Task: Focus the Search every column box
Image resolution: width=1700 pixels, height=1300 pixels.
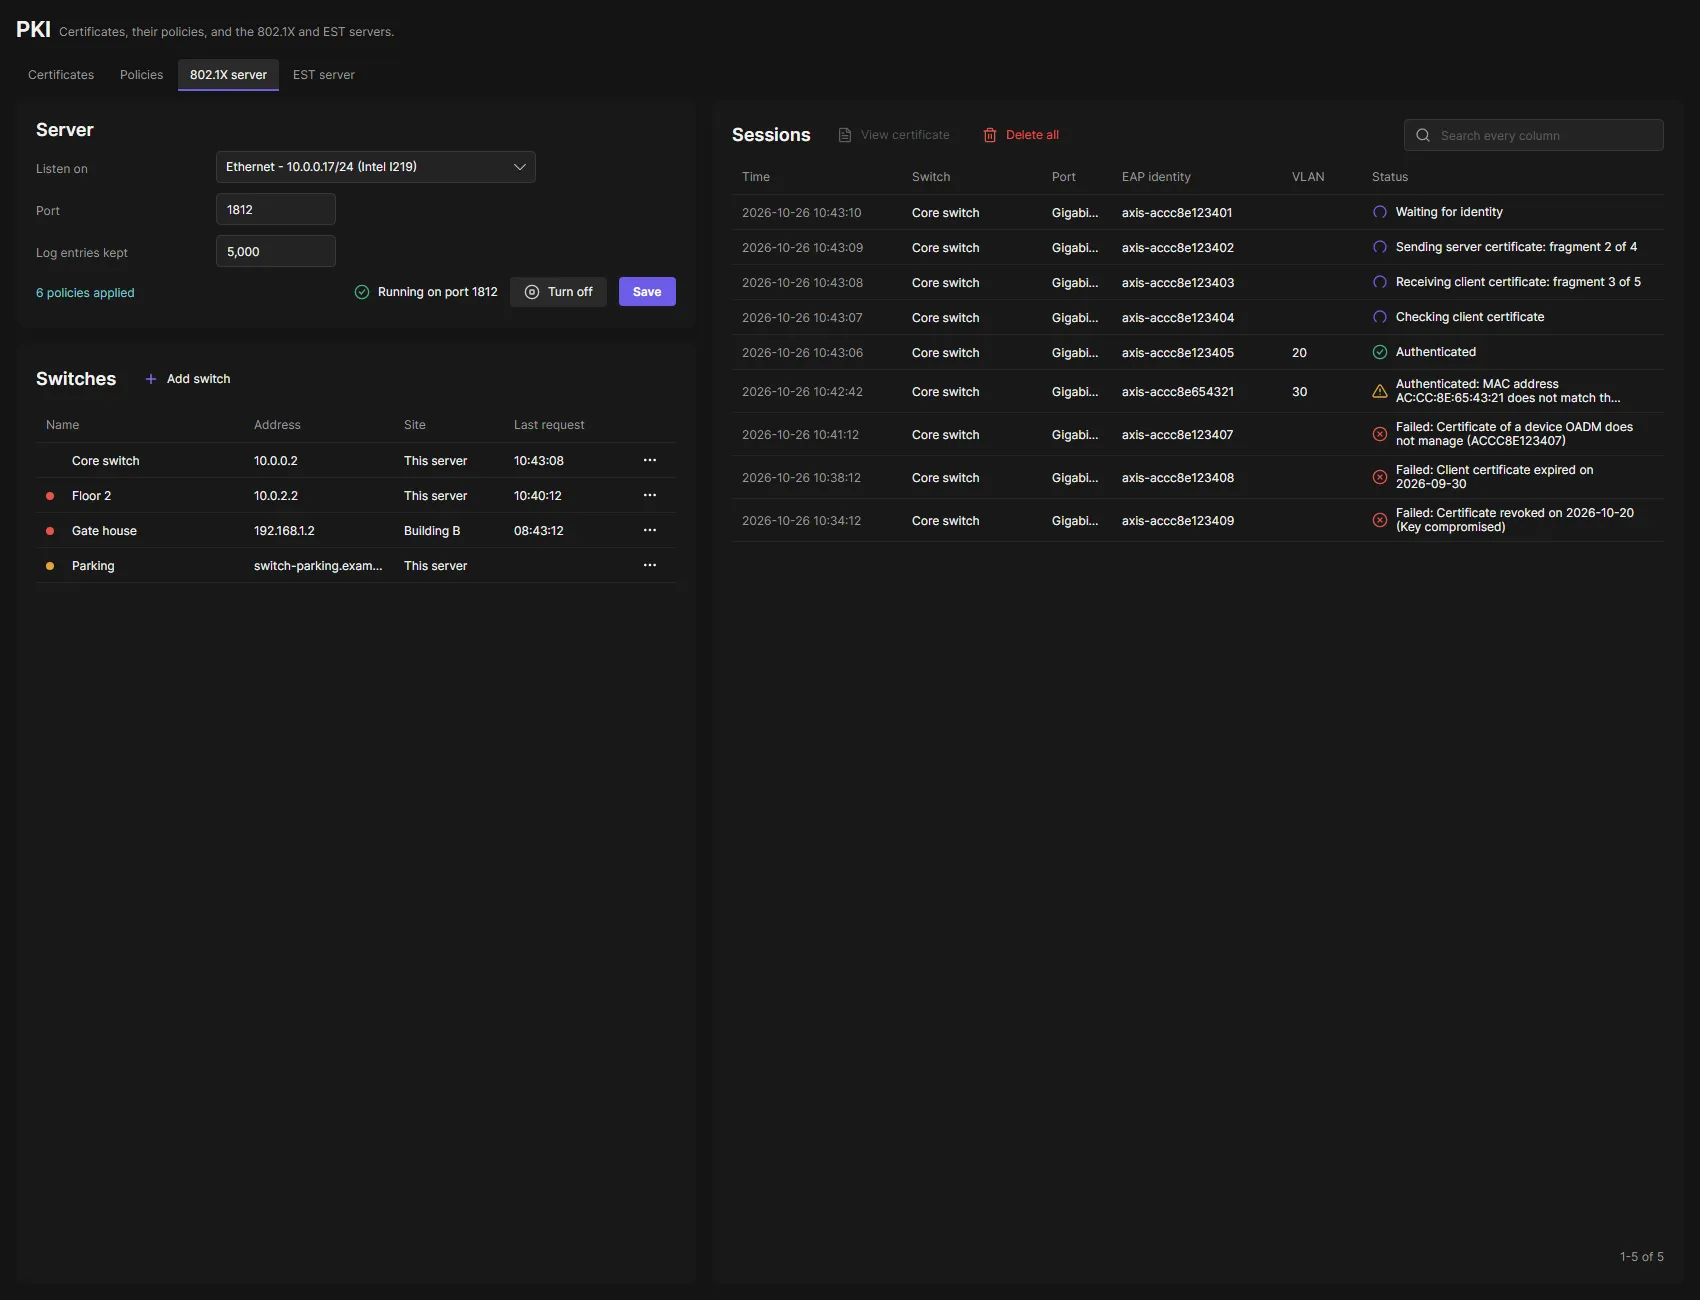Action: tap(1534, 135)
